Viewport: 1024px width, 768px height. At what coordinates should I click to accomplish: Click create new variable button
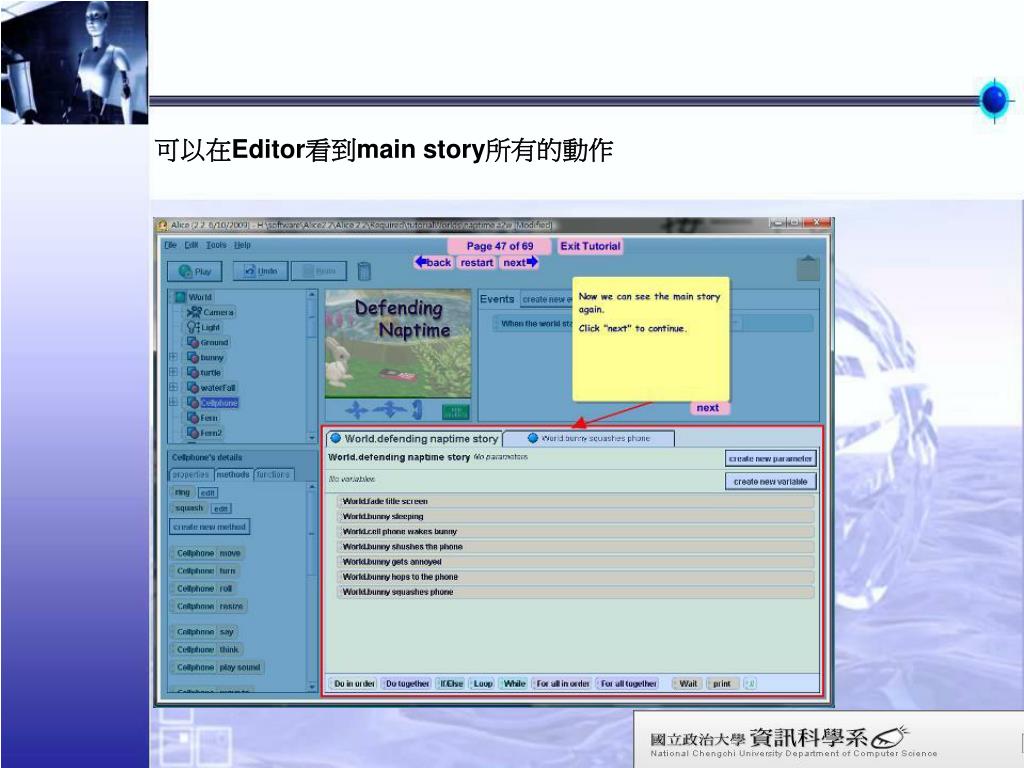tap(771, 481)
